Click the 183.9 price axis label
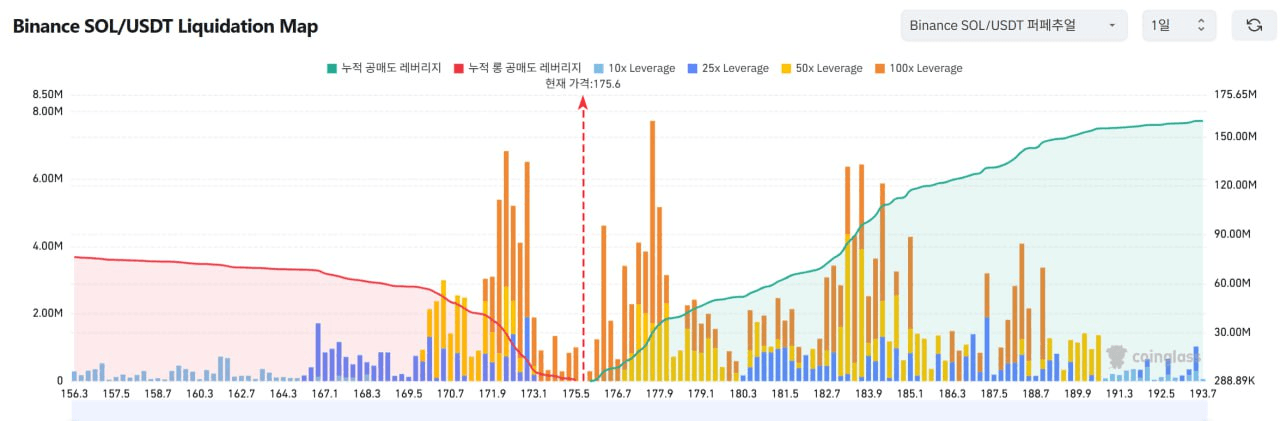Viewport: 1280px width, 421px height. (x=869, y=394)
